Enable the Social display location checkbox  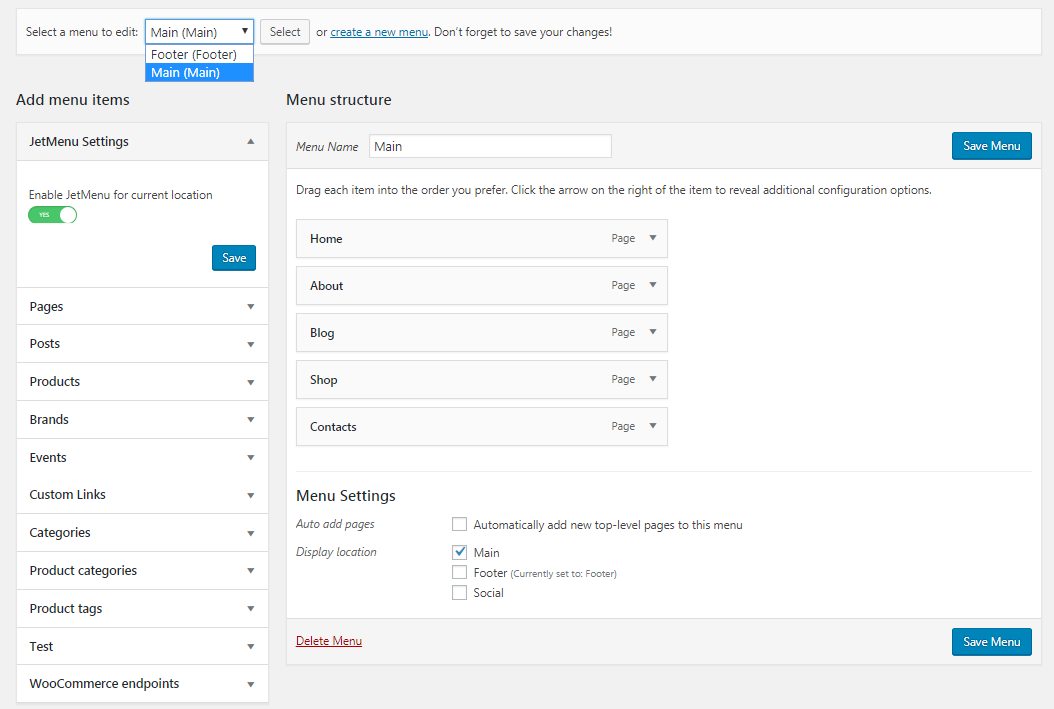(460, 593)
